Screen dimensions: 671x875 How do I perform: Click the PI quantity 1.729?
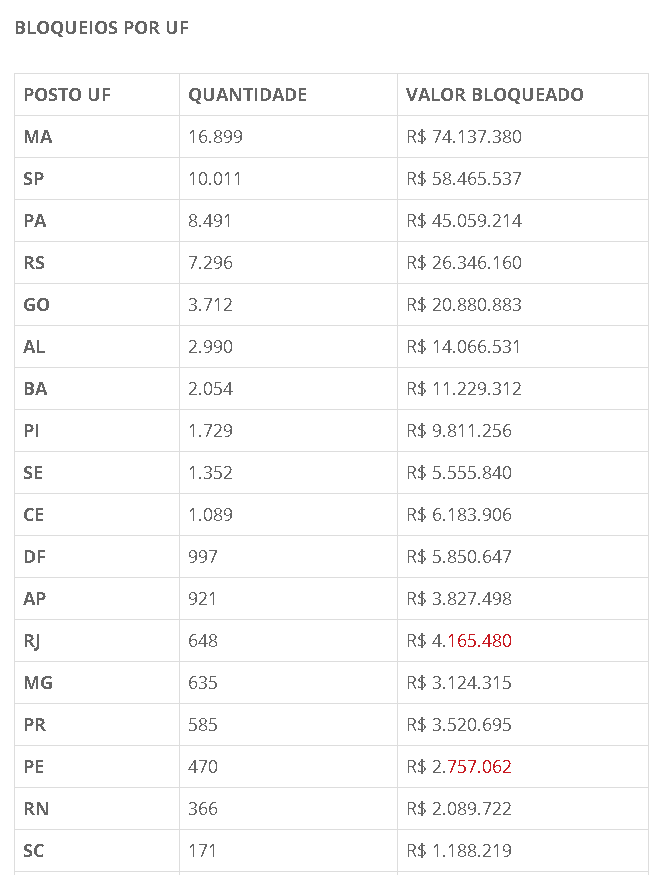[x=210, y=431]
